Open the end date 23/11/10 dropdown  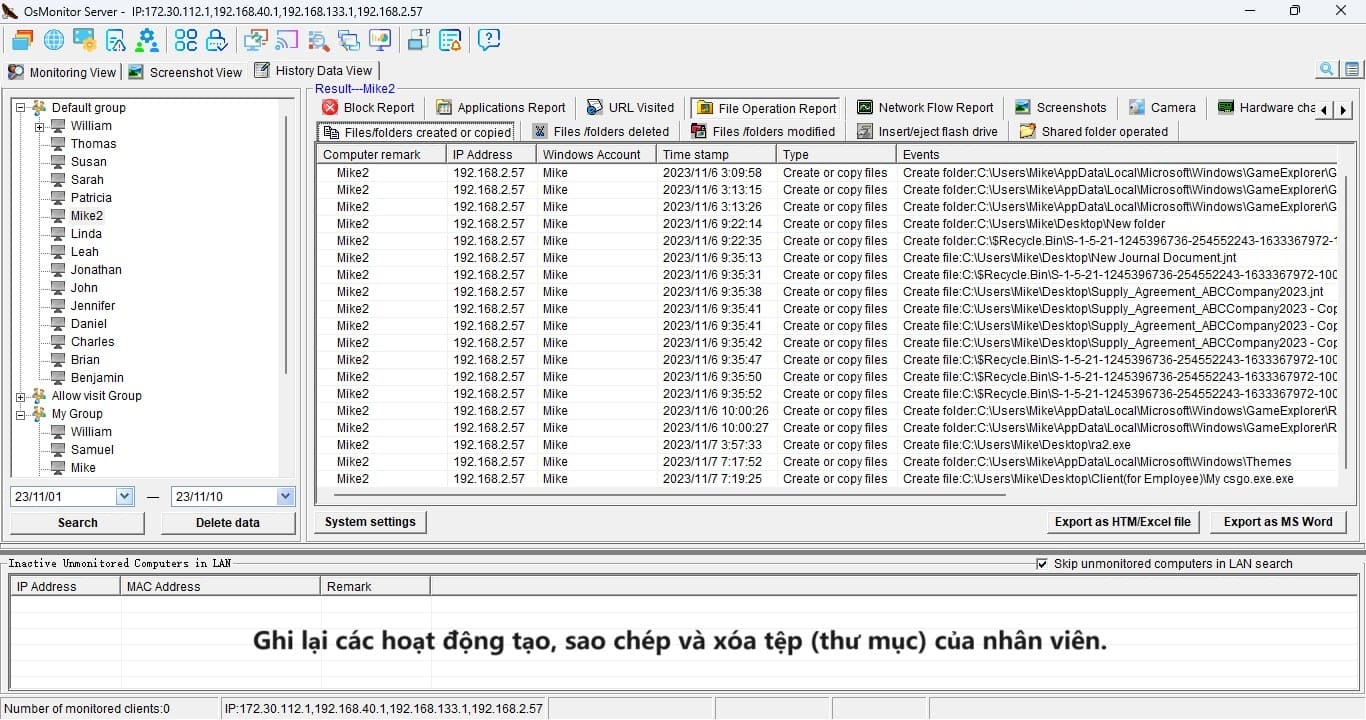(286, 496)
